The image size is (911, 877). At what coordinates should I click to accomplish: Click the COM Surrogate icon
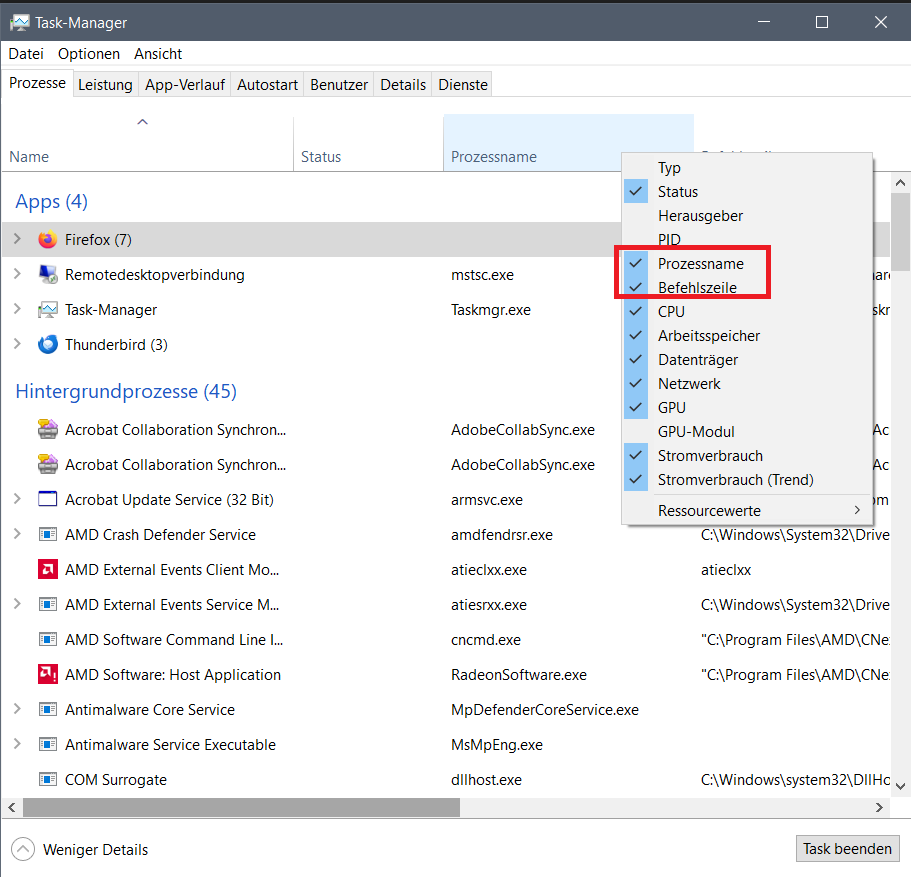coord(48,779)
